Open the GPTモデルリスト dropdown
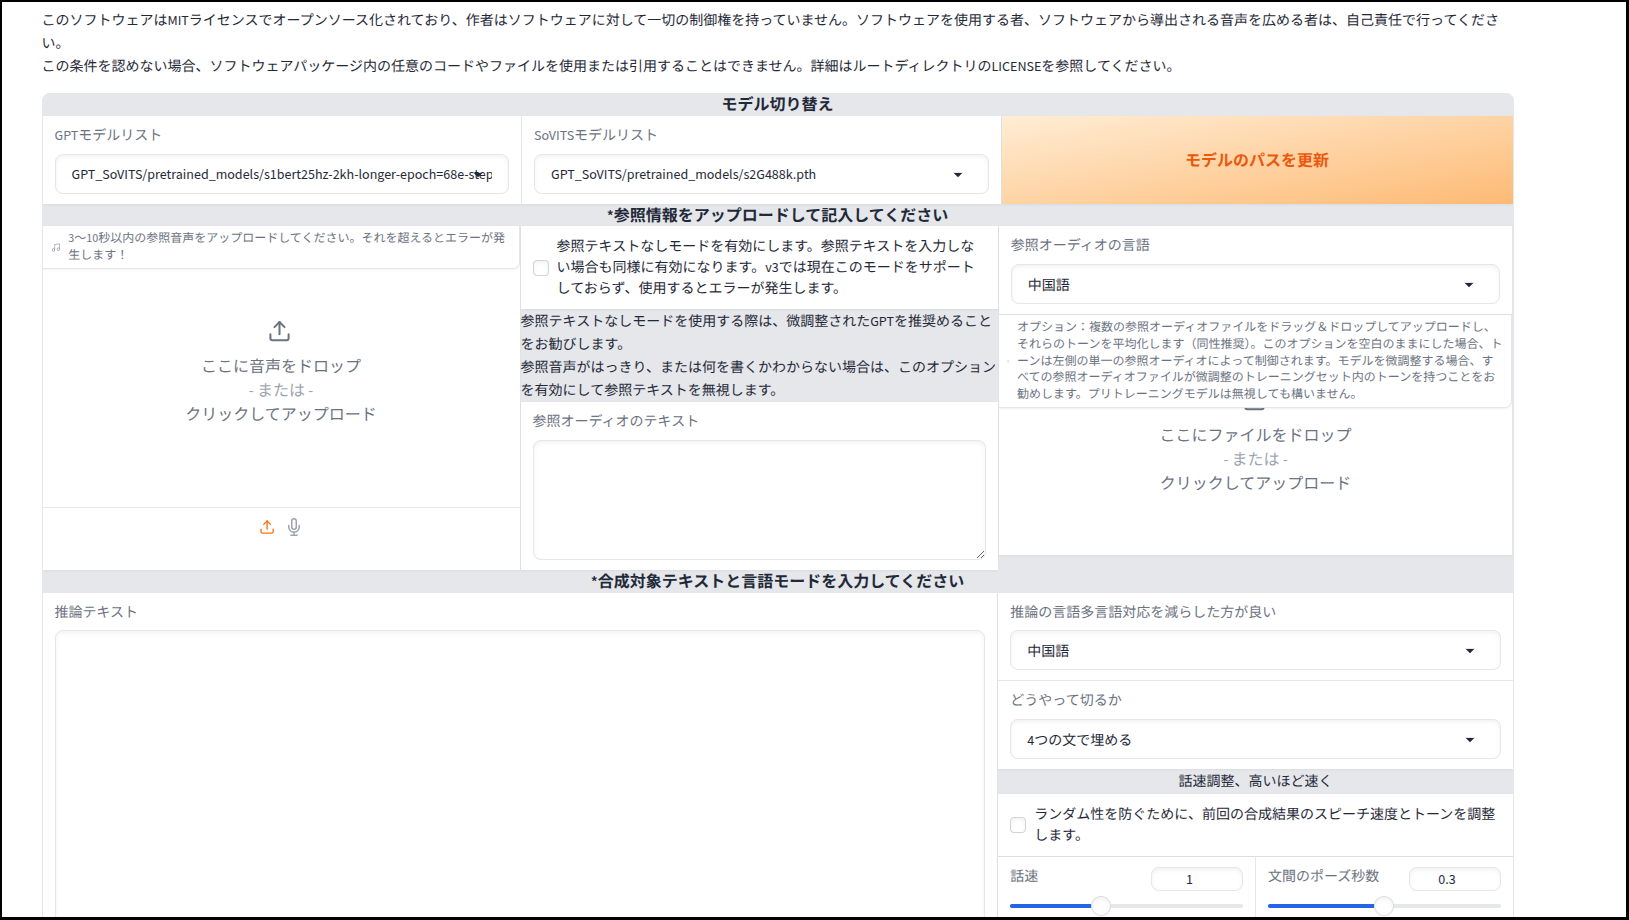1629x920 pixels. click(281, 174)
